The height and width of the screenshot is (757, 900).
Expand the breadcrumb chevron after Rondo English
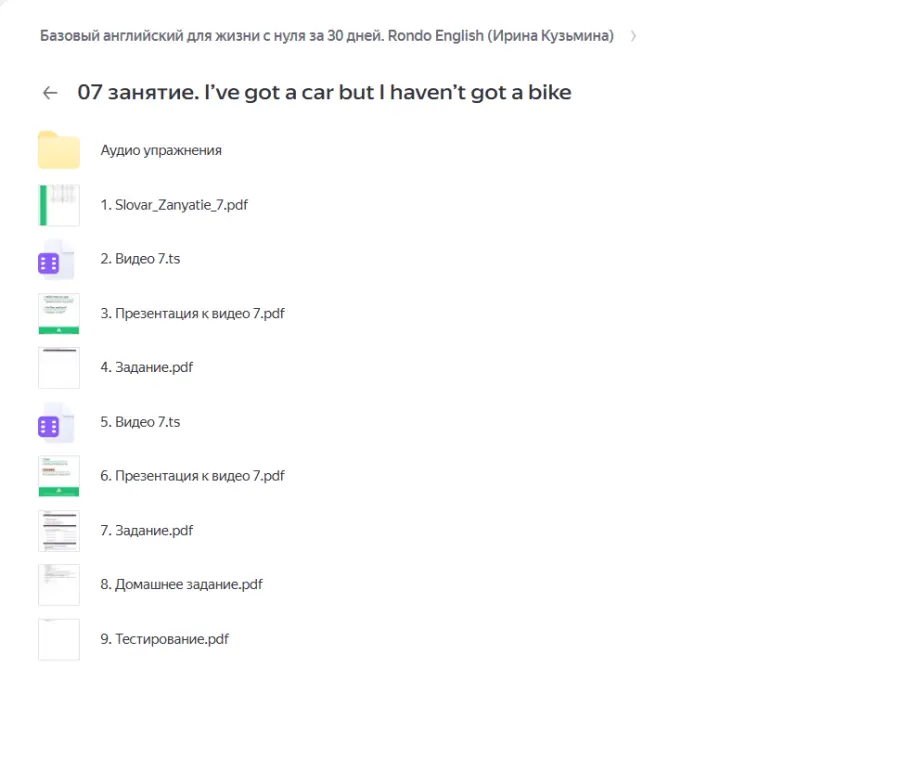[x=633, y=36]
